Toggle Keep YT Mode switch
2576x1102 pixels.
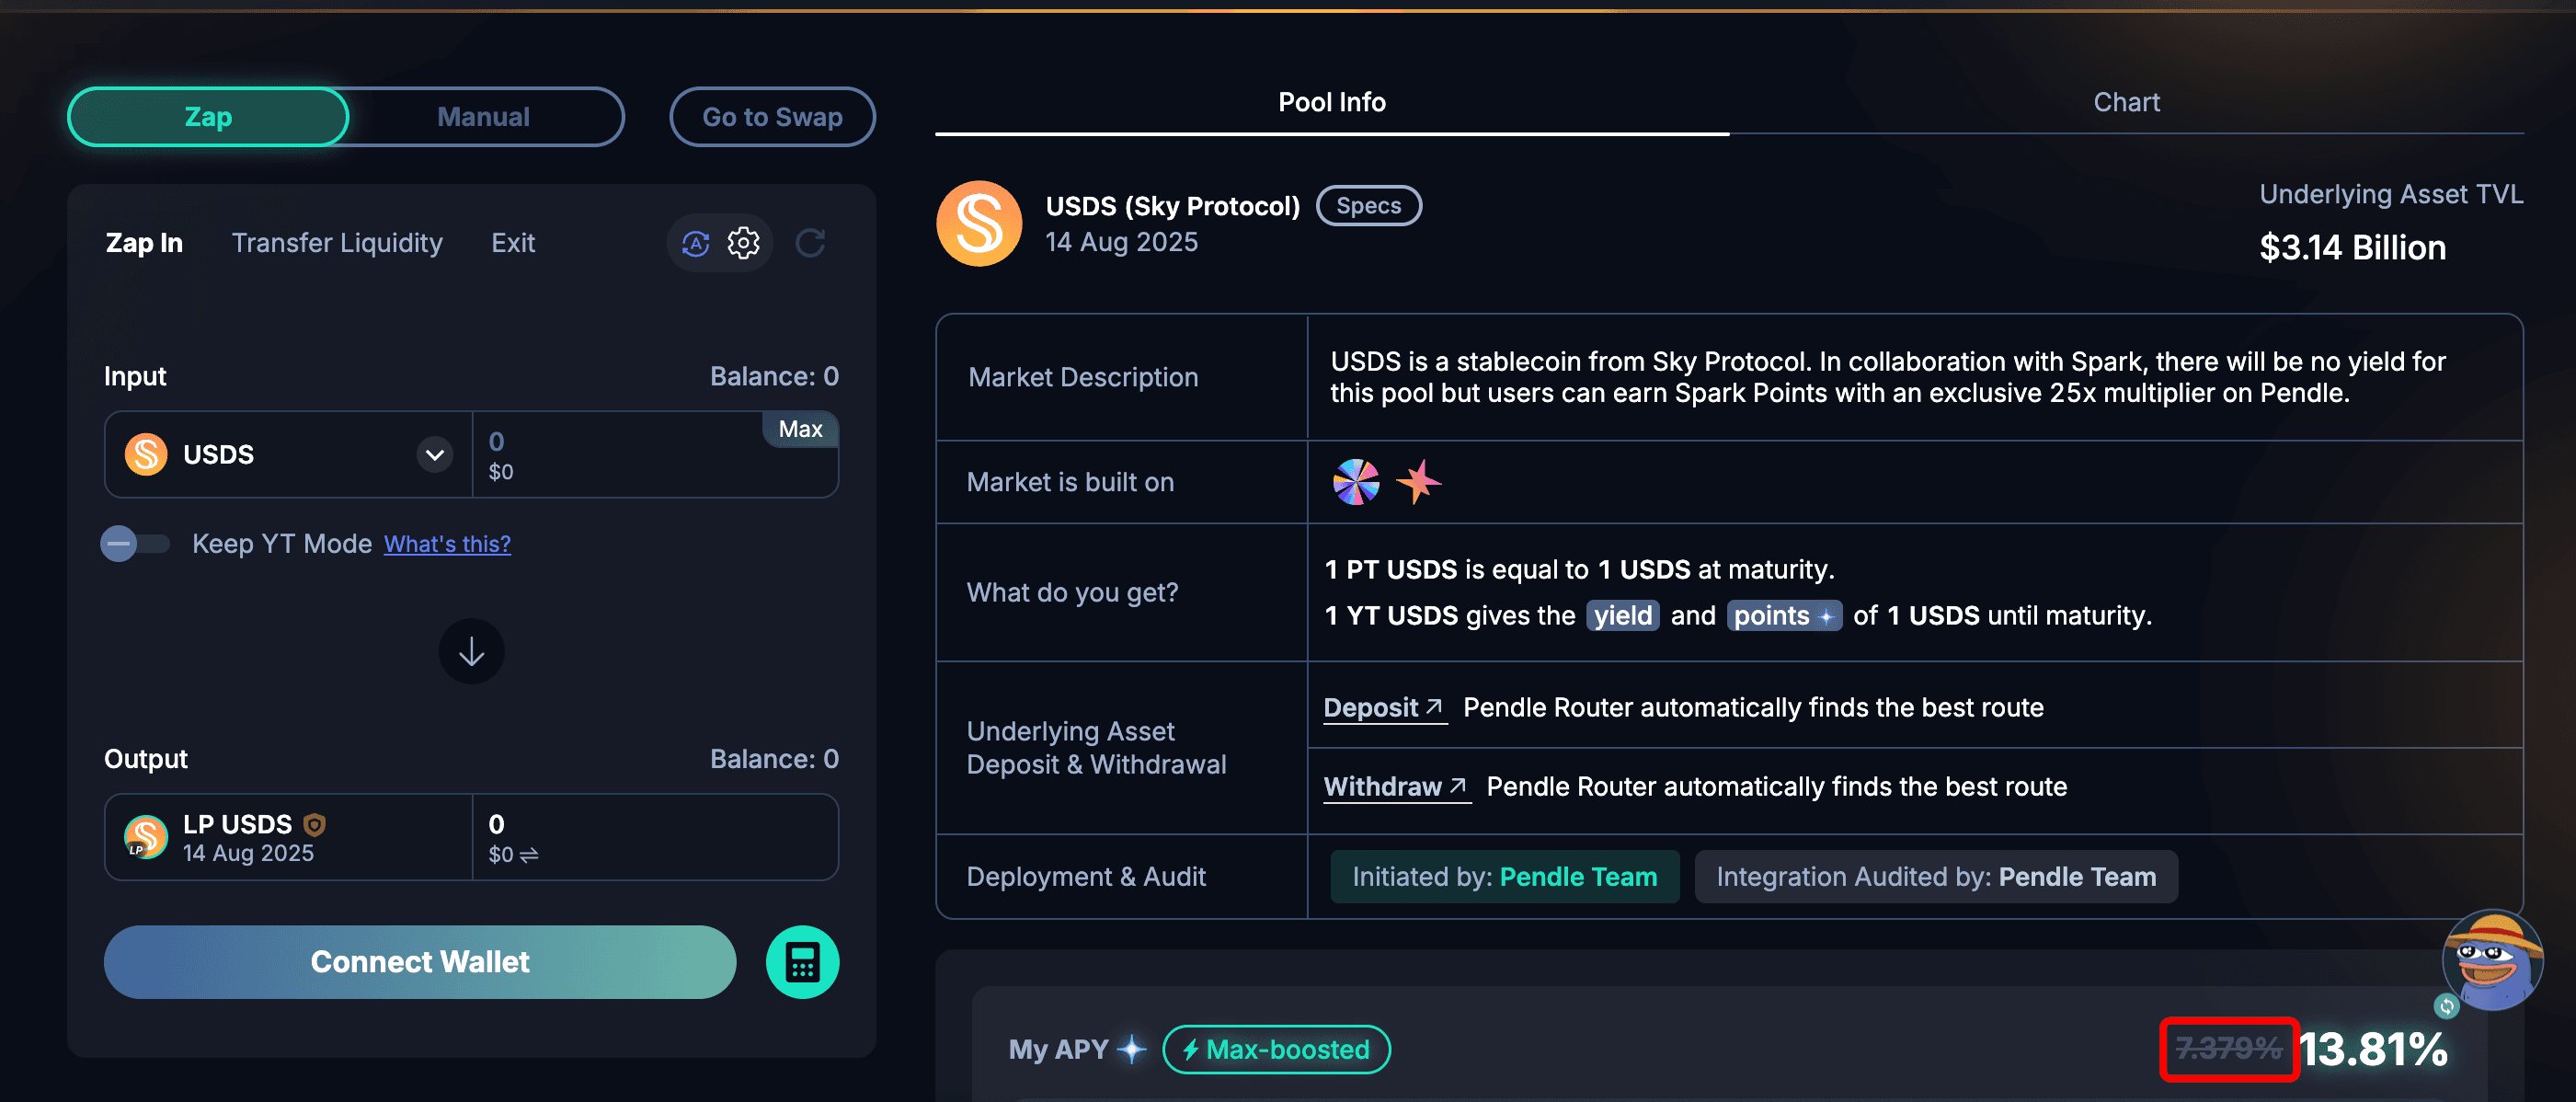pyautogui.click(x=135, y=544)
